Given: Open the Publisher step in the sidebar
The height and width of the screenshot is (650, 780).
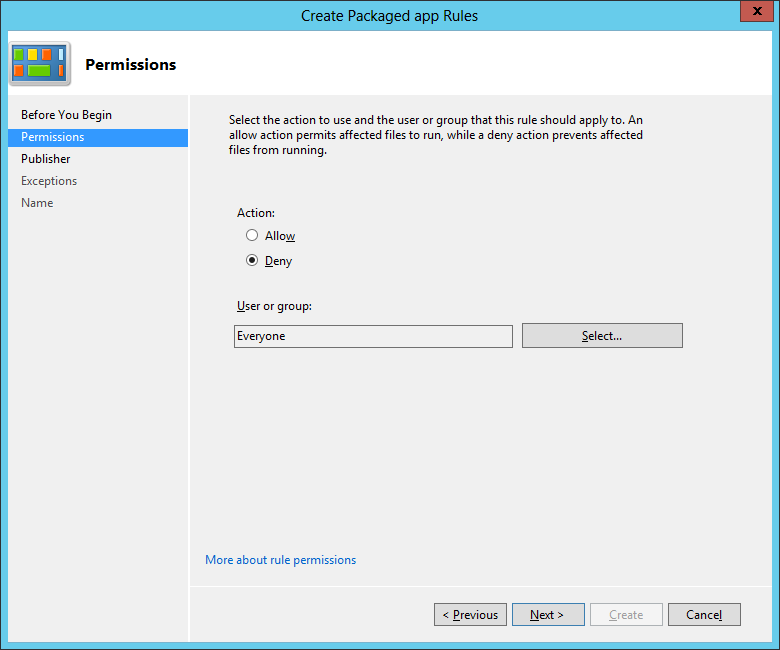Looking at the screenshot, I should click(x=46, y=159).
